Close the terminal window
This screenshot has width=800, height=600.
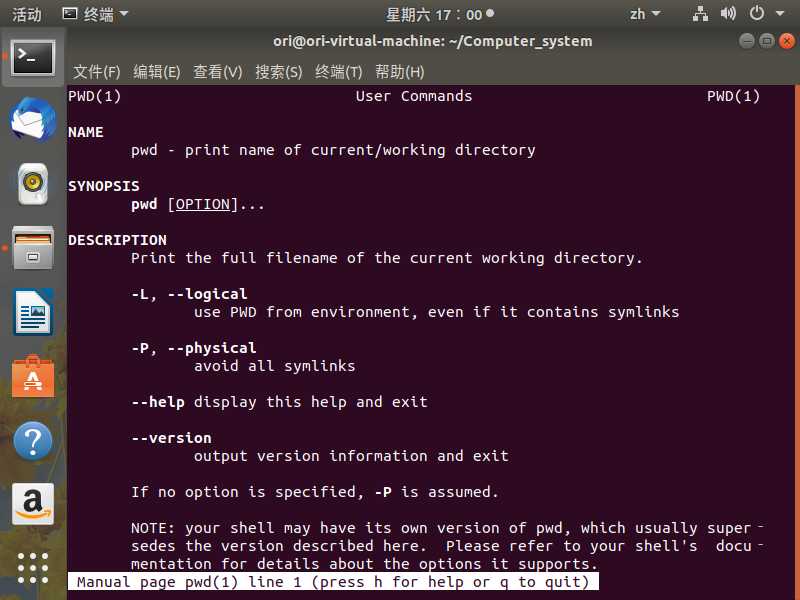787,41
